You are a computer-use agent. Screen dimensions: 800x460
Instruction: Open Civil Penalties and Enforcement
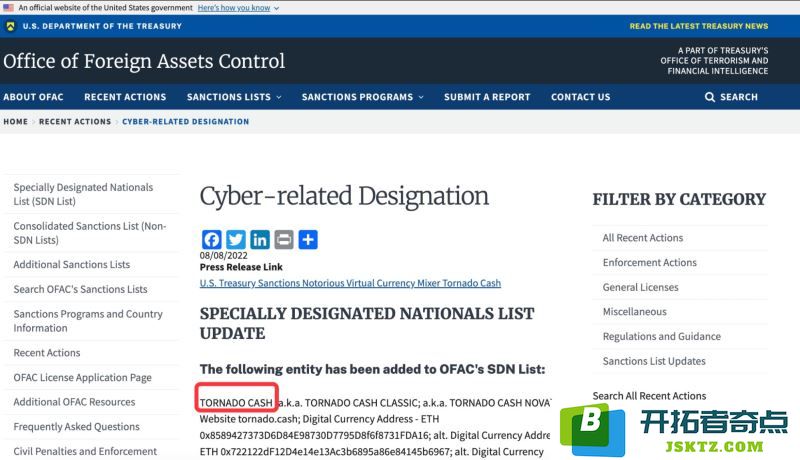pos(92,451)
